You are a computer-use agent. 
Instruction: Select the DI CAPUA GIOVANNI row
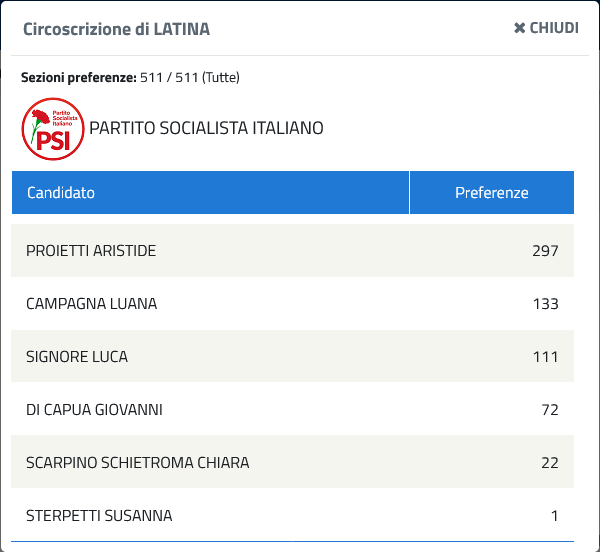tap(292, 409)
